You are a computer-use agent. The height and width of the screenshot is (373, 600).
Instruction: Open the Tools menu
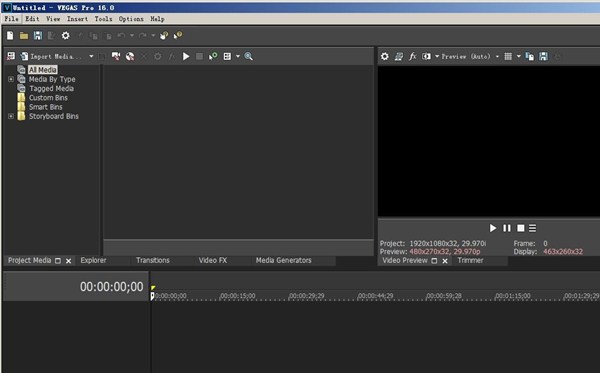point(103,19)
